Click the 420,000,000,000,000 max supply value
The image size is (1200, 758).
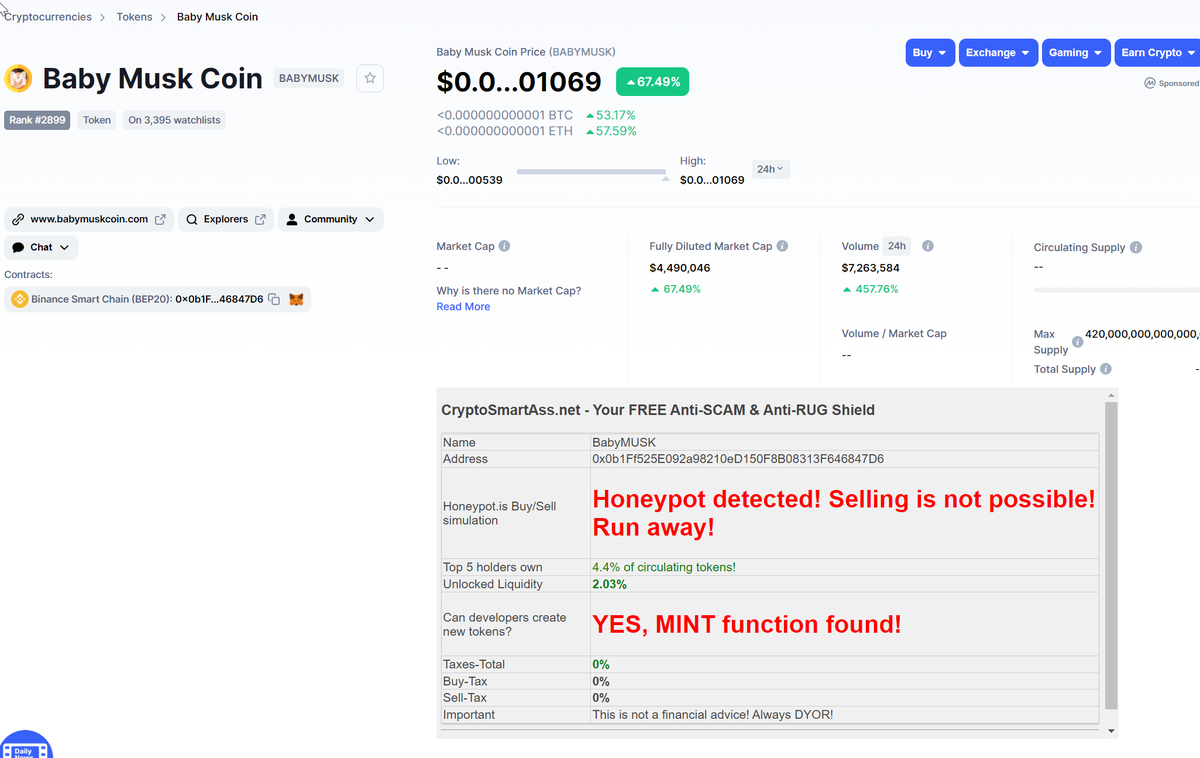(x=1142, y=334)
